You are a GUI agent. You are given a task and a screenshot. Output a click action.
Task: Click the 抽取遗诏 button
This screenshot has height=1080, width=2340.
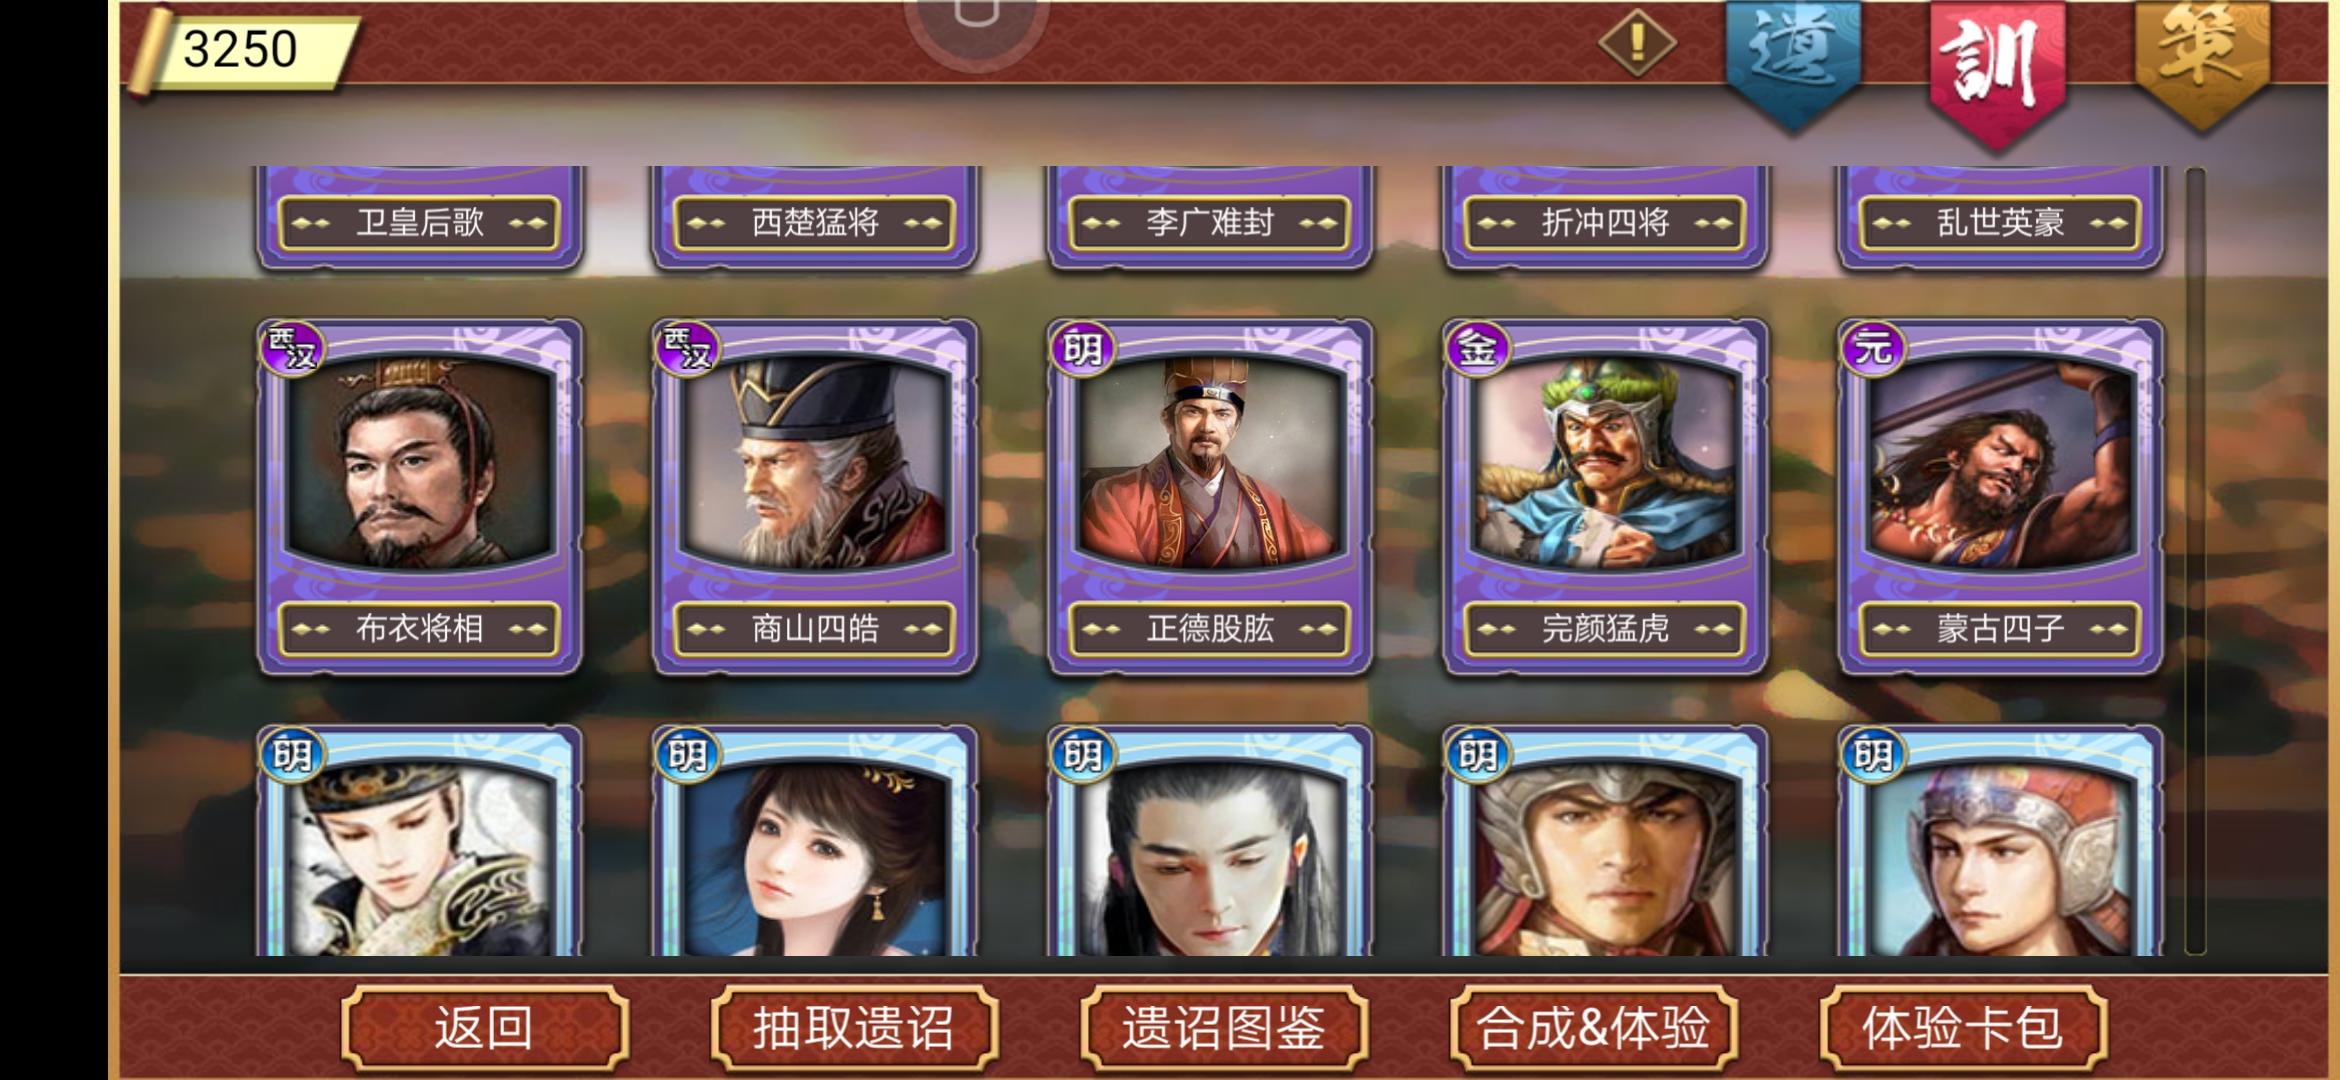click(854, 1028)
